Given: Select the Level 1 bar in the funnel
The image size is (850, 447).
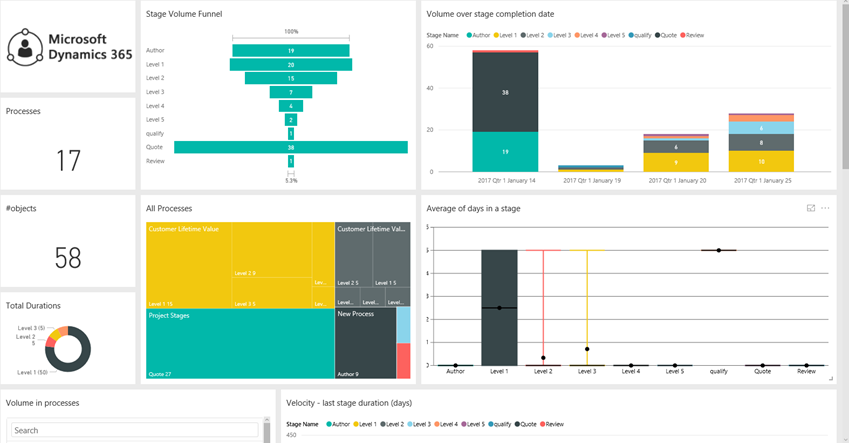Looking at the screenshot, I should tap(290, 64).
